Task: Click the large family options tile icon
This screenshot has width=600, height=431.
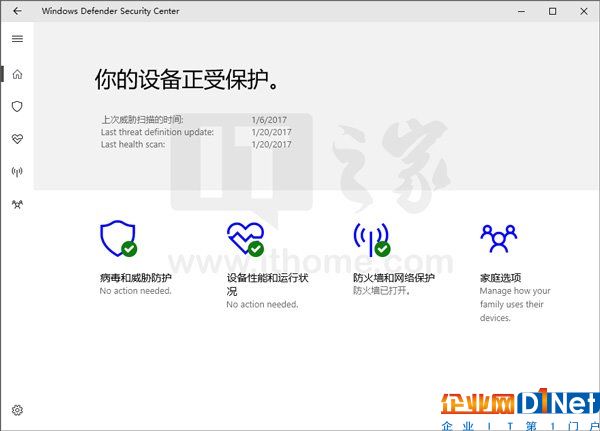Action: click(499, 238)
